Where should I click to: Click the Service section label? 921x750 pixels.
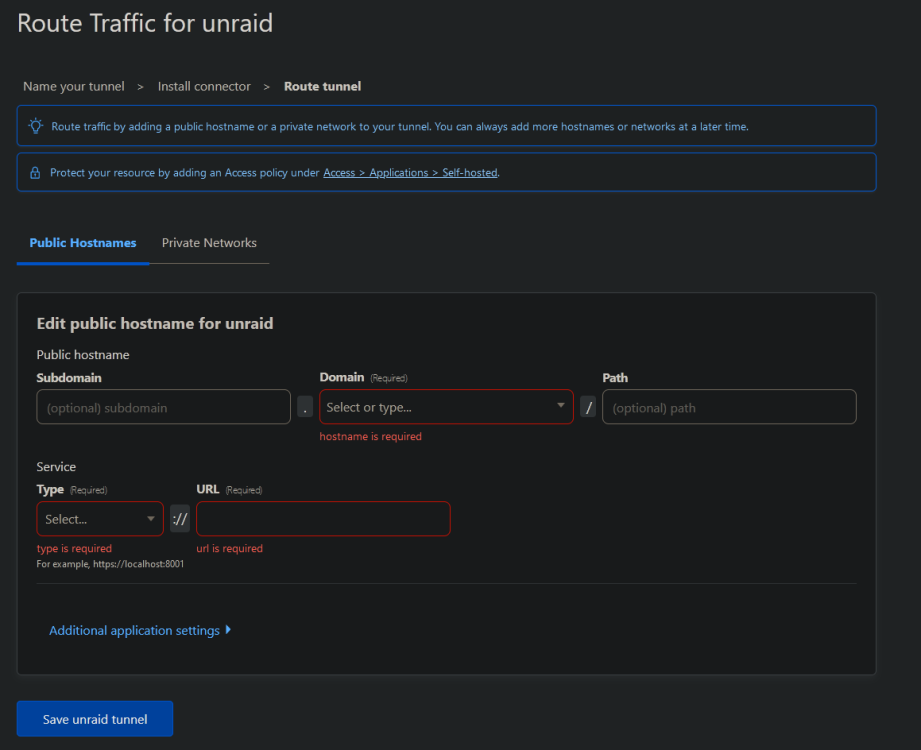click(x=56, y=467)
